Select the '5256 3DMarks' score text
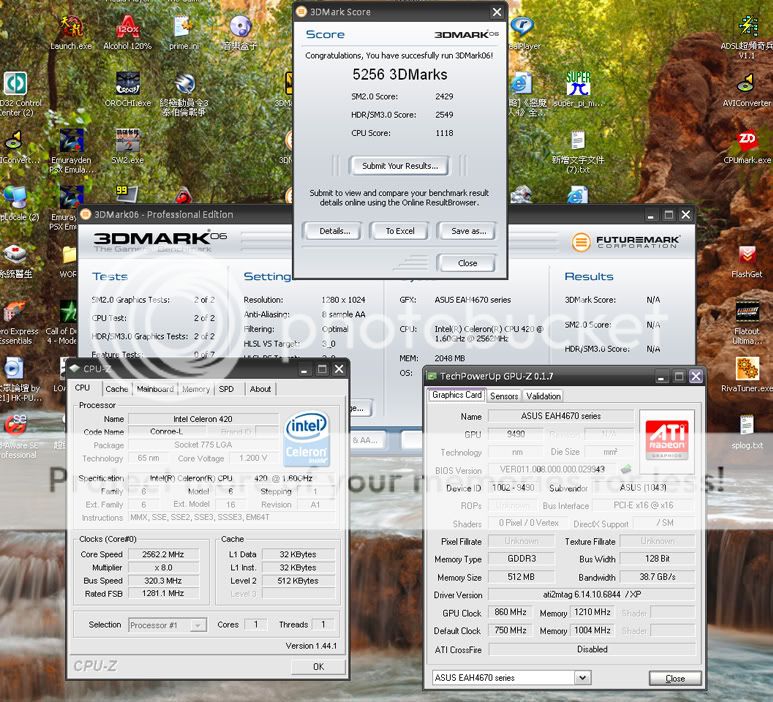The height and width of the screenshot is (702, 773). pyautogui.click(x=400, y=74)
